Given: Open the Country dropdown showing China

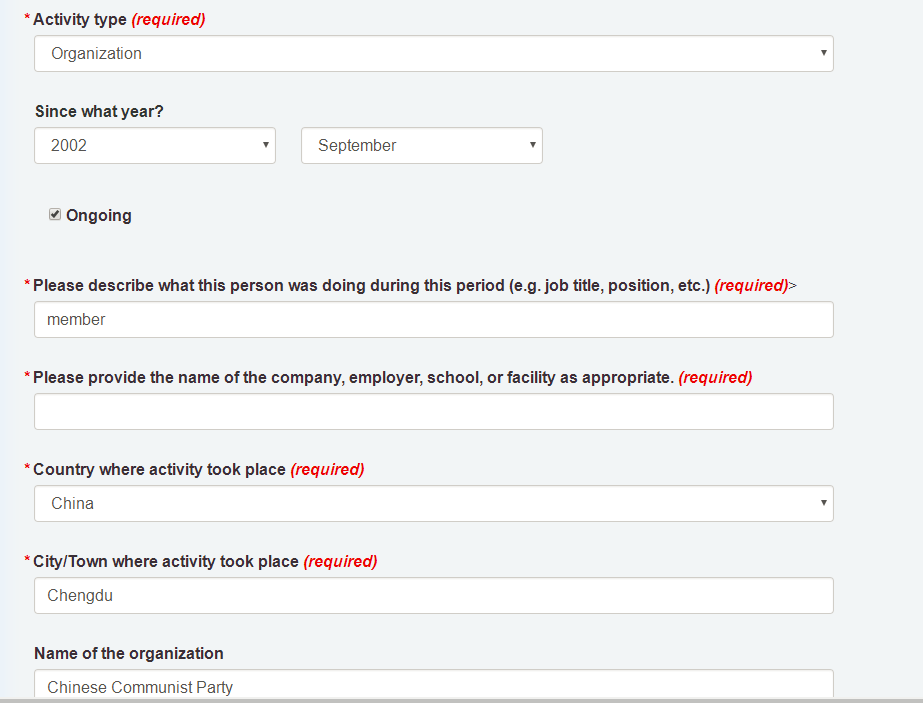Looking at the screenshot, I should coord(433,503).
